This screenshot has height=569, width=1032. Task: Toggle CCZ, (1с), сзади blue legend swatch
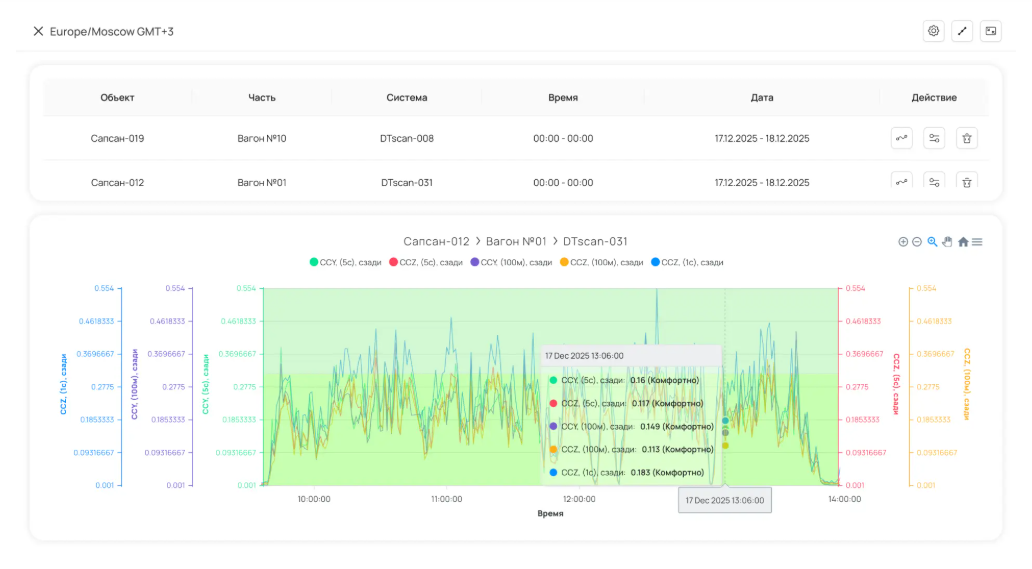[x=655, y=262]
